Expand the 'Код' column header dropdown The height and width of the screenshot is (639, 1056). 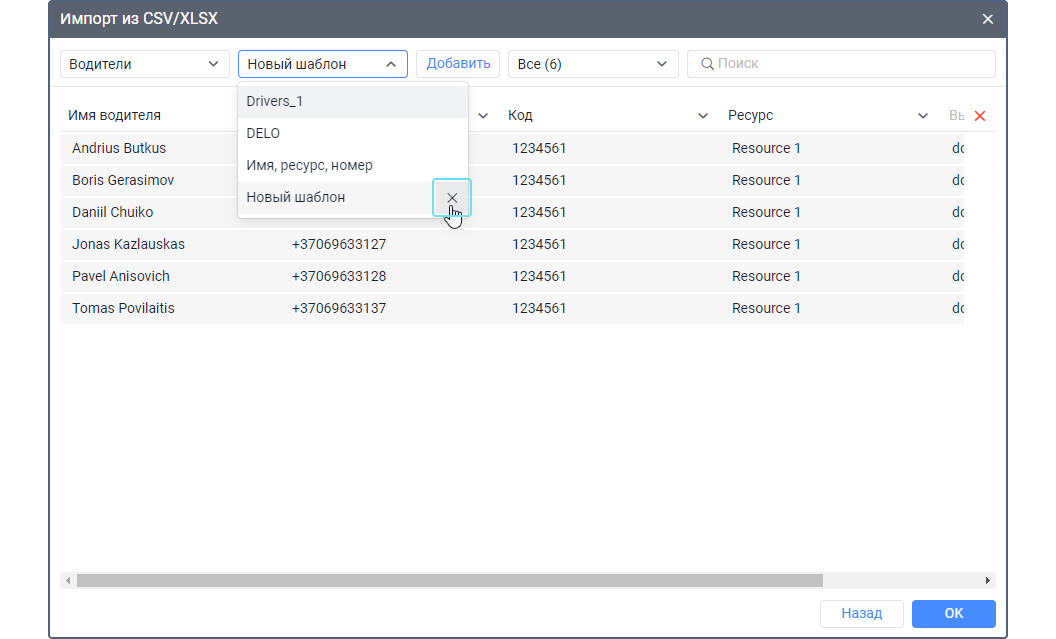(703, 116)
